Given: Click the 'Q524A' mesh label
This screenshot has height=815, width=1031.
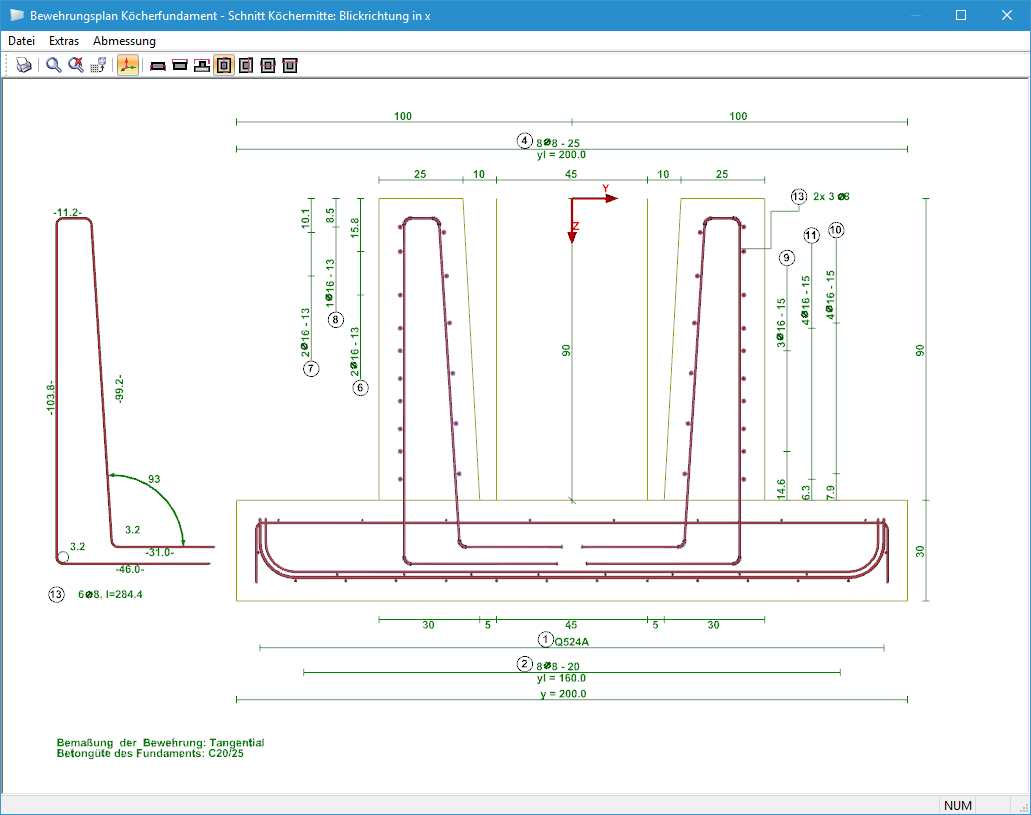Looking at the screenshot, I should pos(572,642).
